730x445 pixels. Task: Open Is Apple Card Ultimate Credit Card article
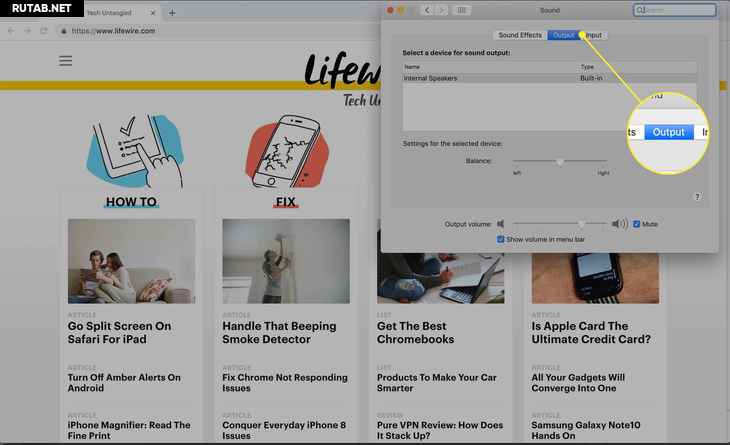(591, 333)
